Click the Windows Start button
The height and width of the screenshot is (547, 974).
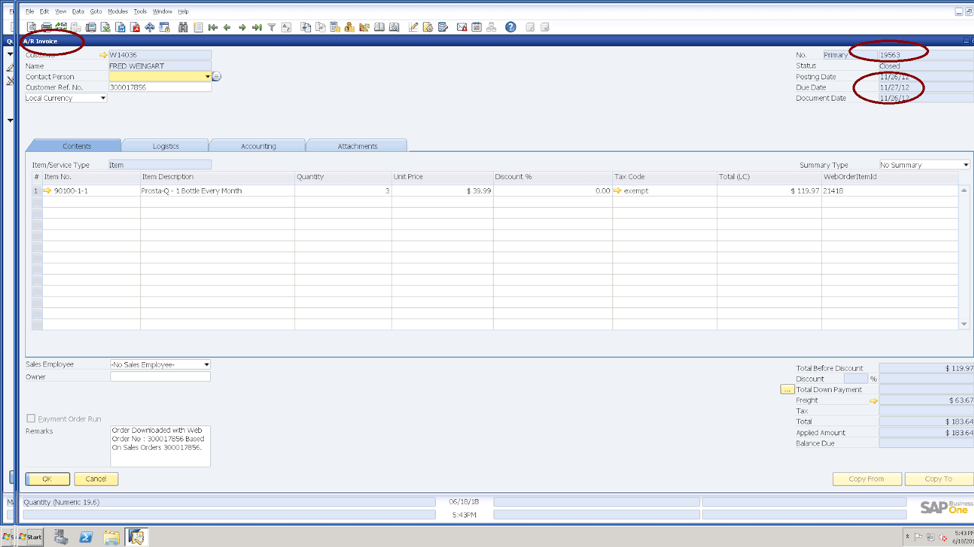coord(29,537)
